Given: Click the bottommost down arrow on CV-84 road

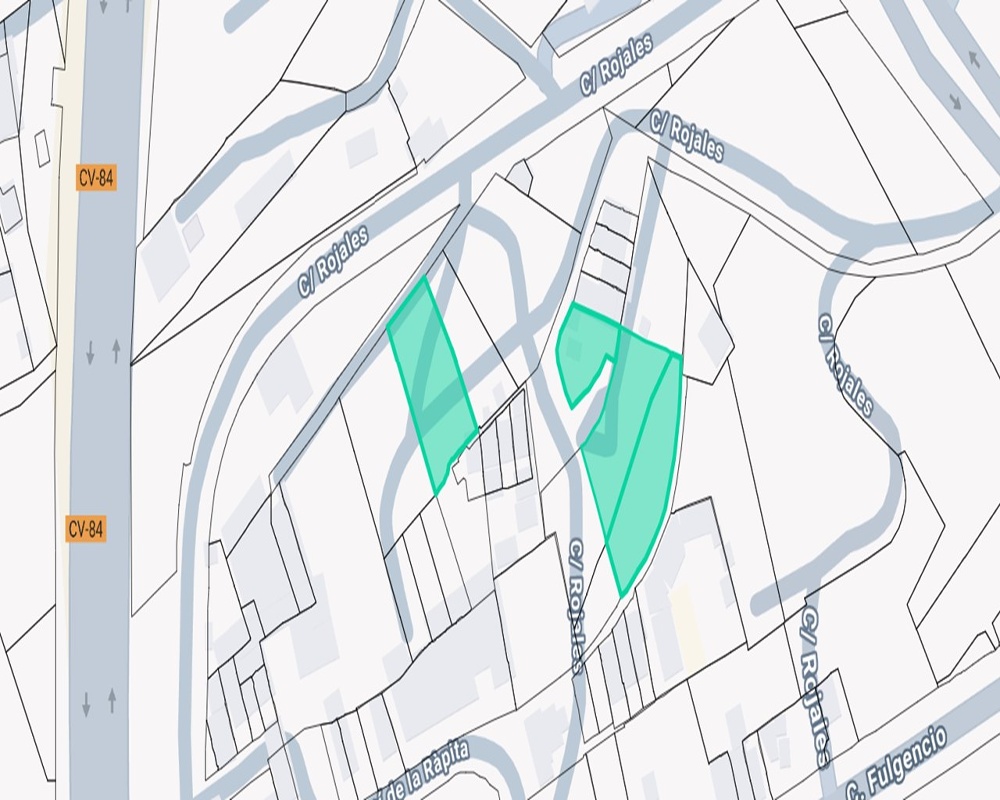Looking at the screenshot, I should (x=87, y=704).
